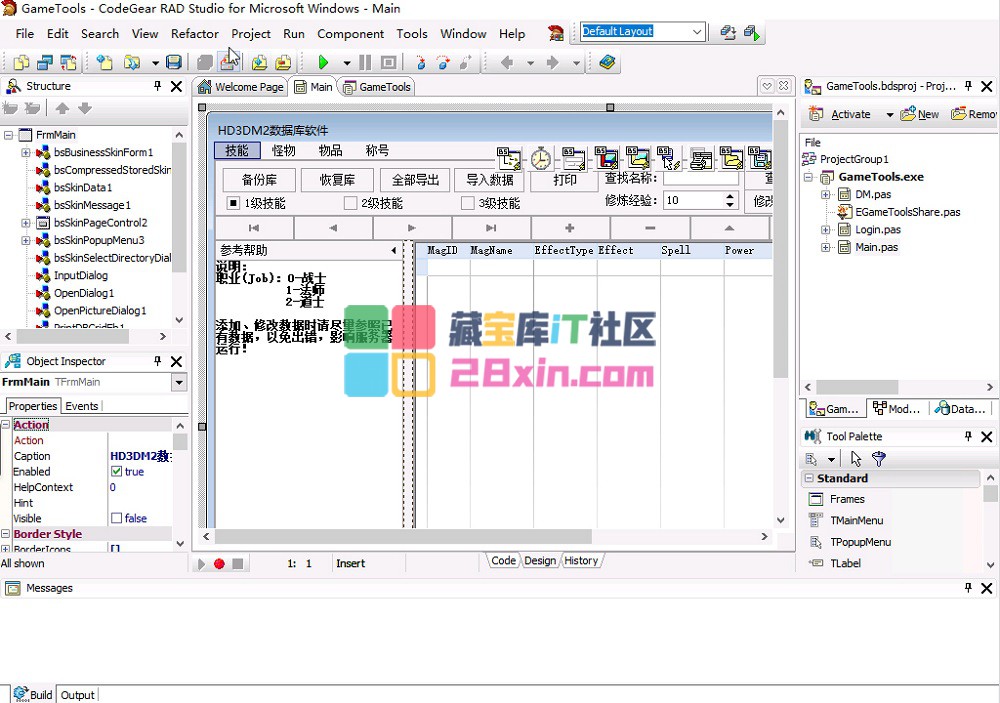Screen dimensions: 1000x703
Task: Open the Events tab in Object Inspector
Action: [x=82, y=406]
